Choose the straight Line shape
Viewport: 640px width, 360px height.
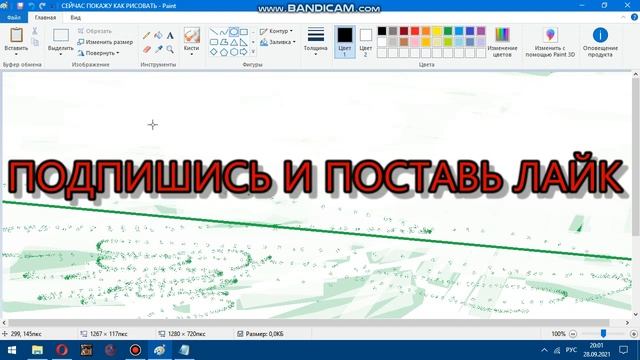pyautogui.click(x=213, y=32)
